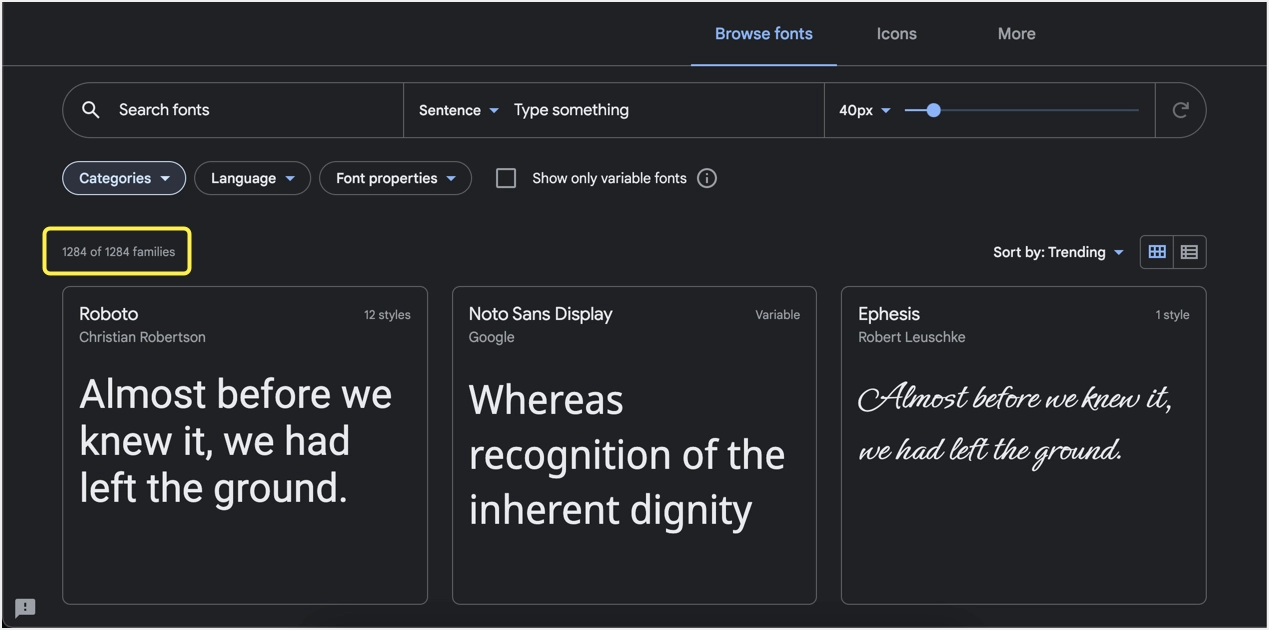Viewport: 1269px width, 630px height.
Task: Click the font size slider handle
Action: pyautogui.click(x=933, y=110)
